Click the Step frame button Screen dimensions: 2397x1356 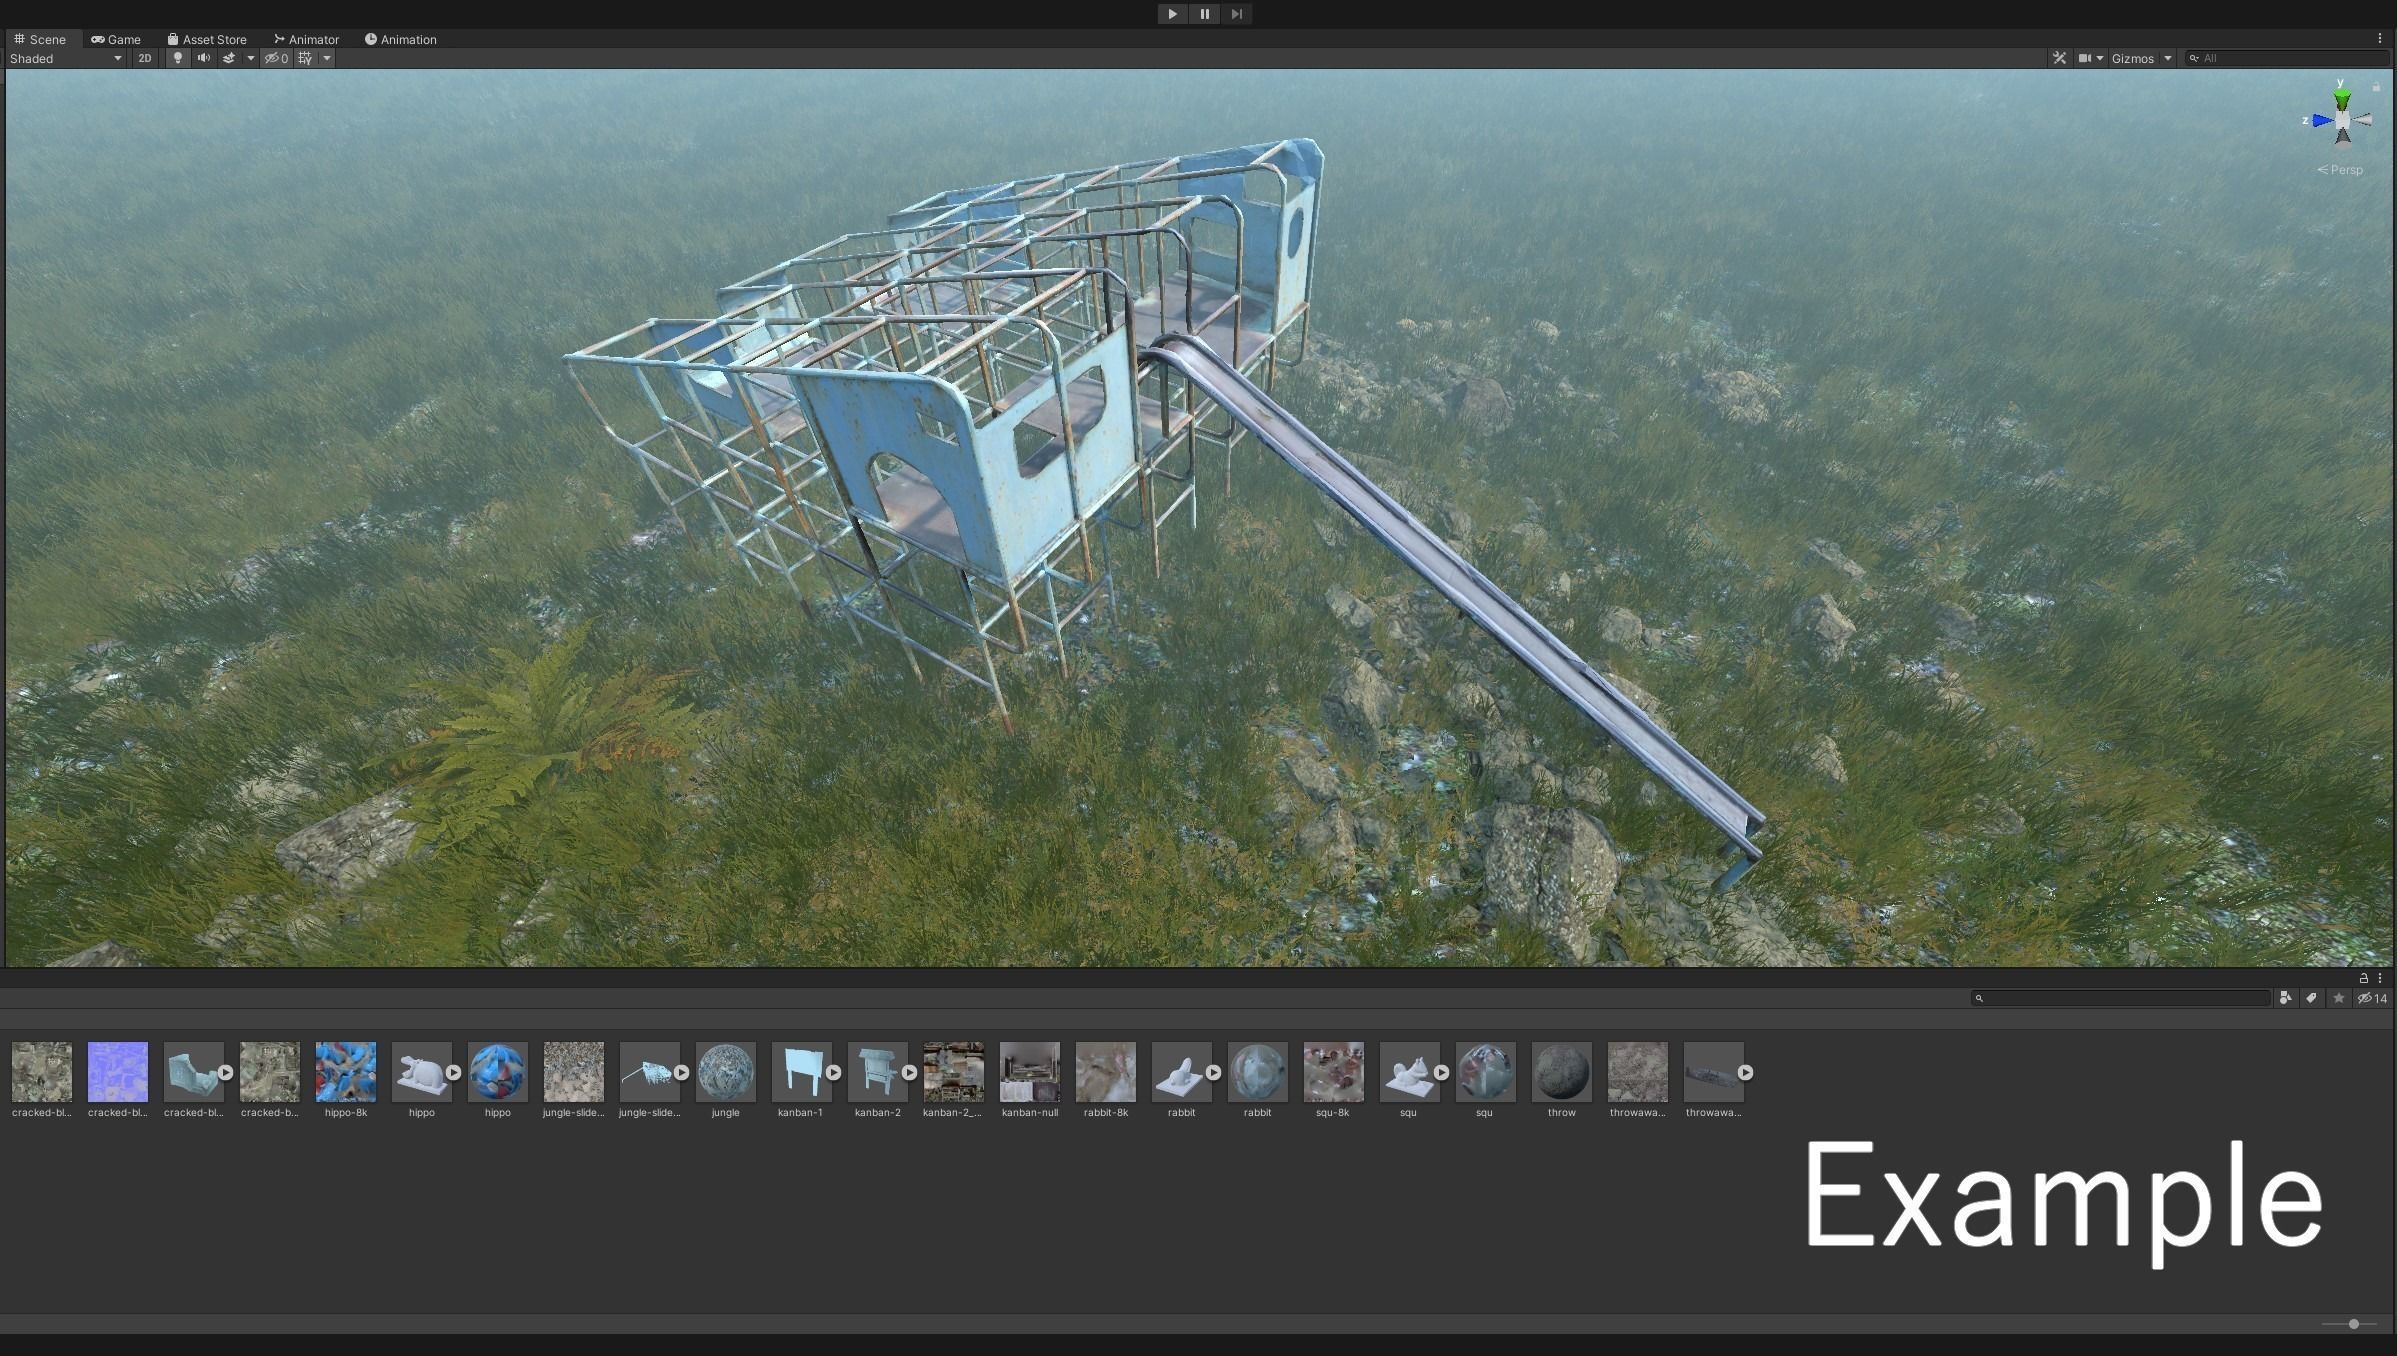(x=1236, y=14)
